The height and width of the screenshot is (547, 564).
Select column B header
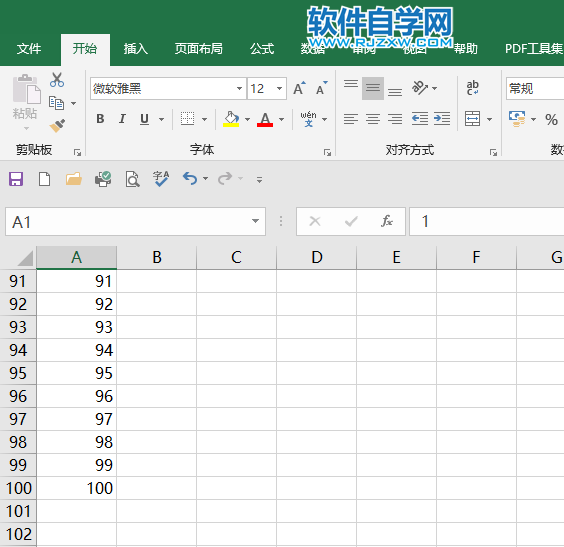click(157, 257)
